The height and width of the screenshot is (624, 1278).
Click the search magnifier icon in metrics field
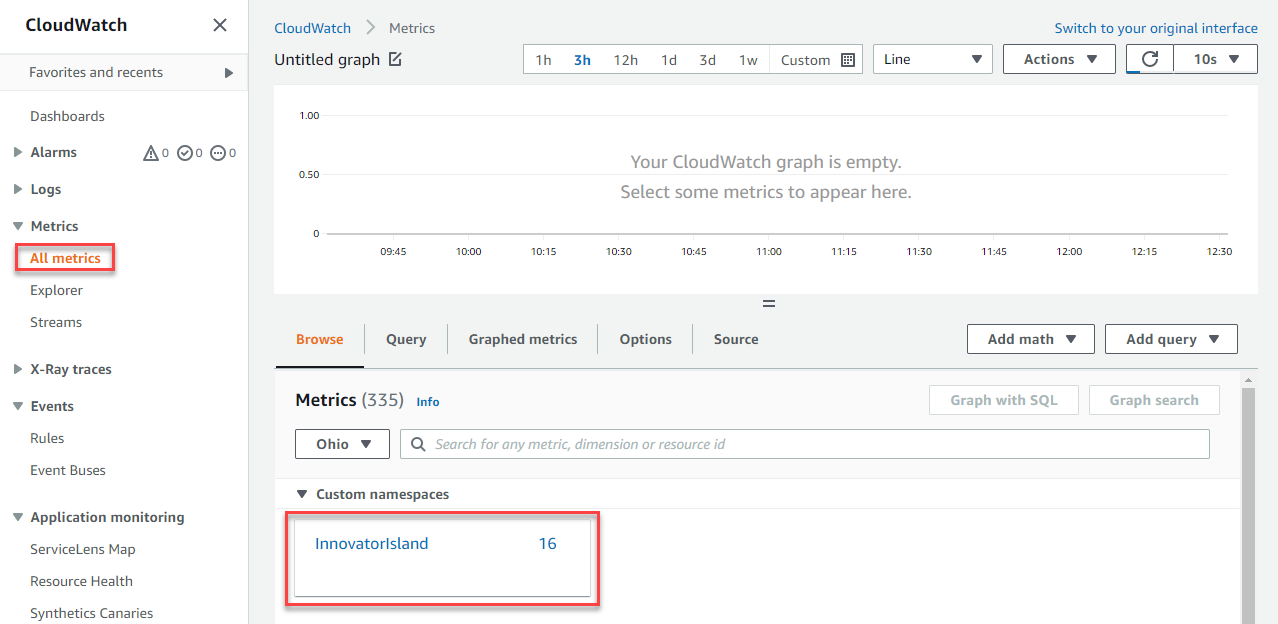coord(418,444)
